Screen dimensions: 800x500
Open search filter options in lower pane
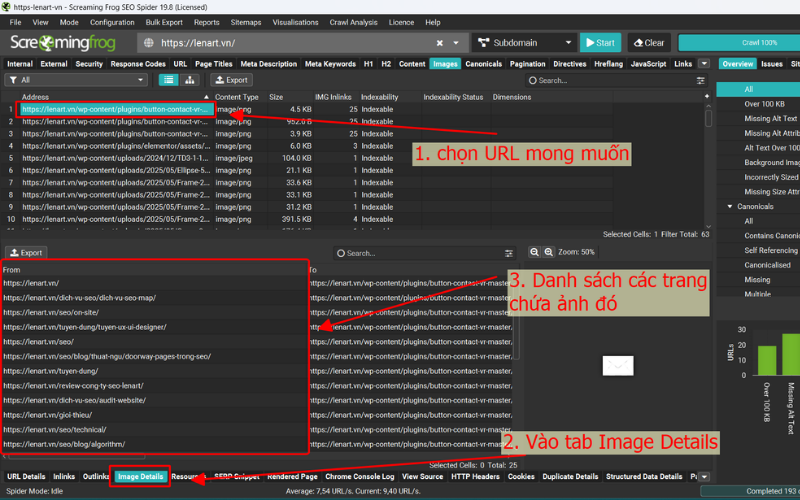[509, 254]
